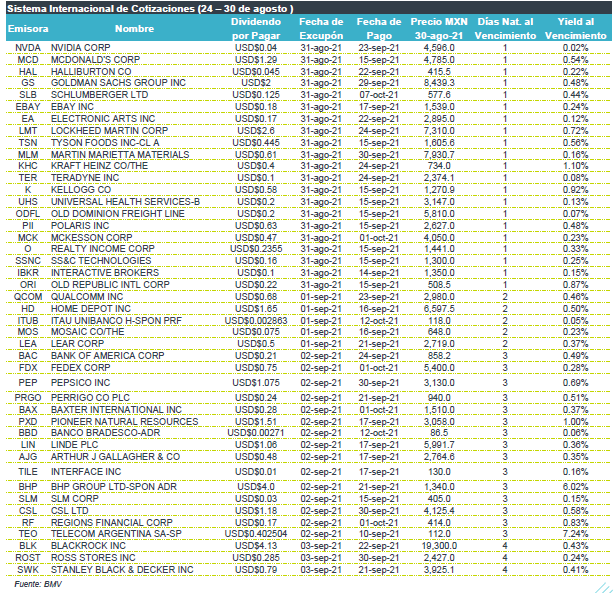Image resolution: width=616 pixels, height=593 pixels.
Task: Select 'UNIVERSAL HEALTH SERVICES-B' cell
Action: tap(125, 202)
